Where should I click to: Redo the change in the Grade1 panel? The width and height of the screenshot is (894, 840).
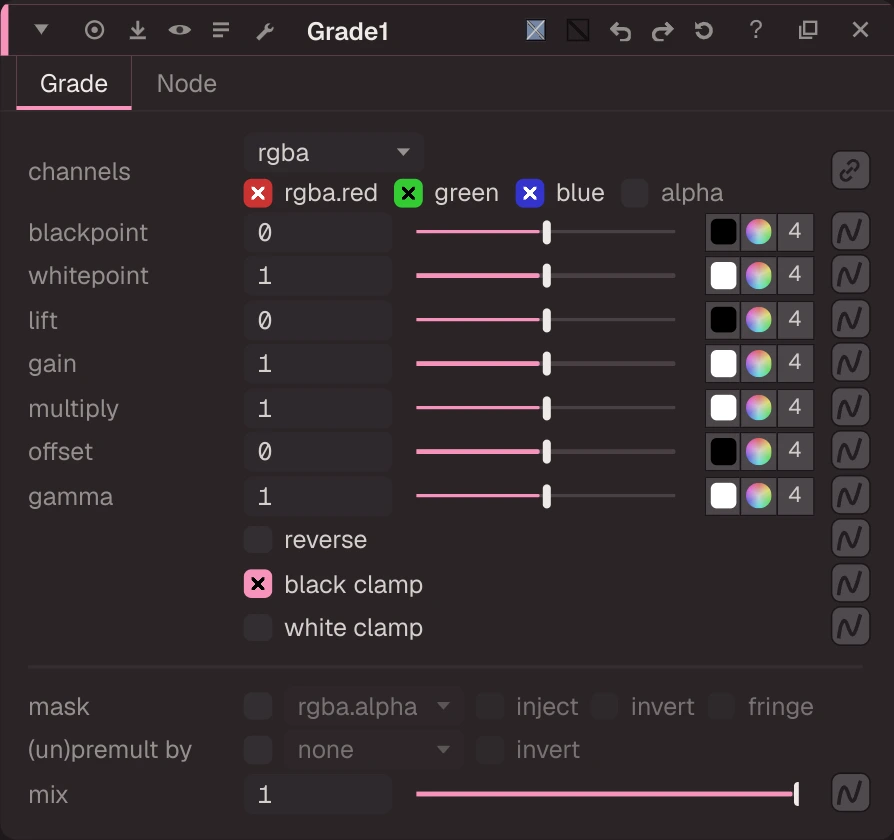663,31
